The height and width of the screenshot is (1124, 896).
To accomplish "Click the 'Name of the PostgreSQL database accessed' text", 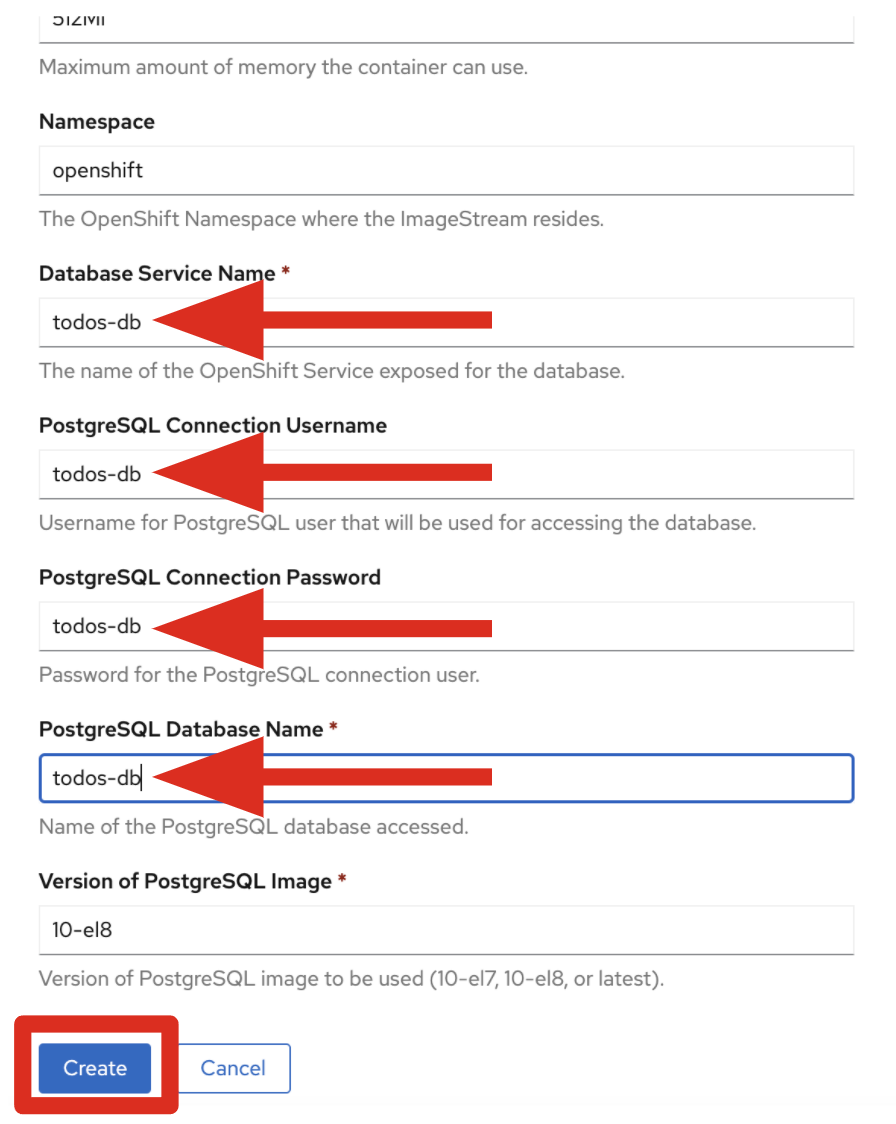I will tap(253, 827).
